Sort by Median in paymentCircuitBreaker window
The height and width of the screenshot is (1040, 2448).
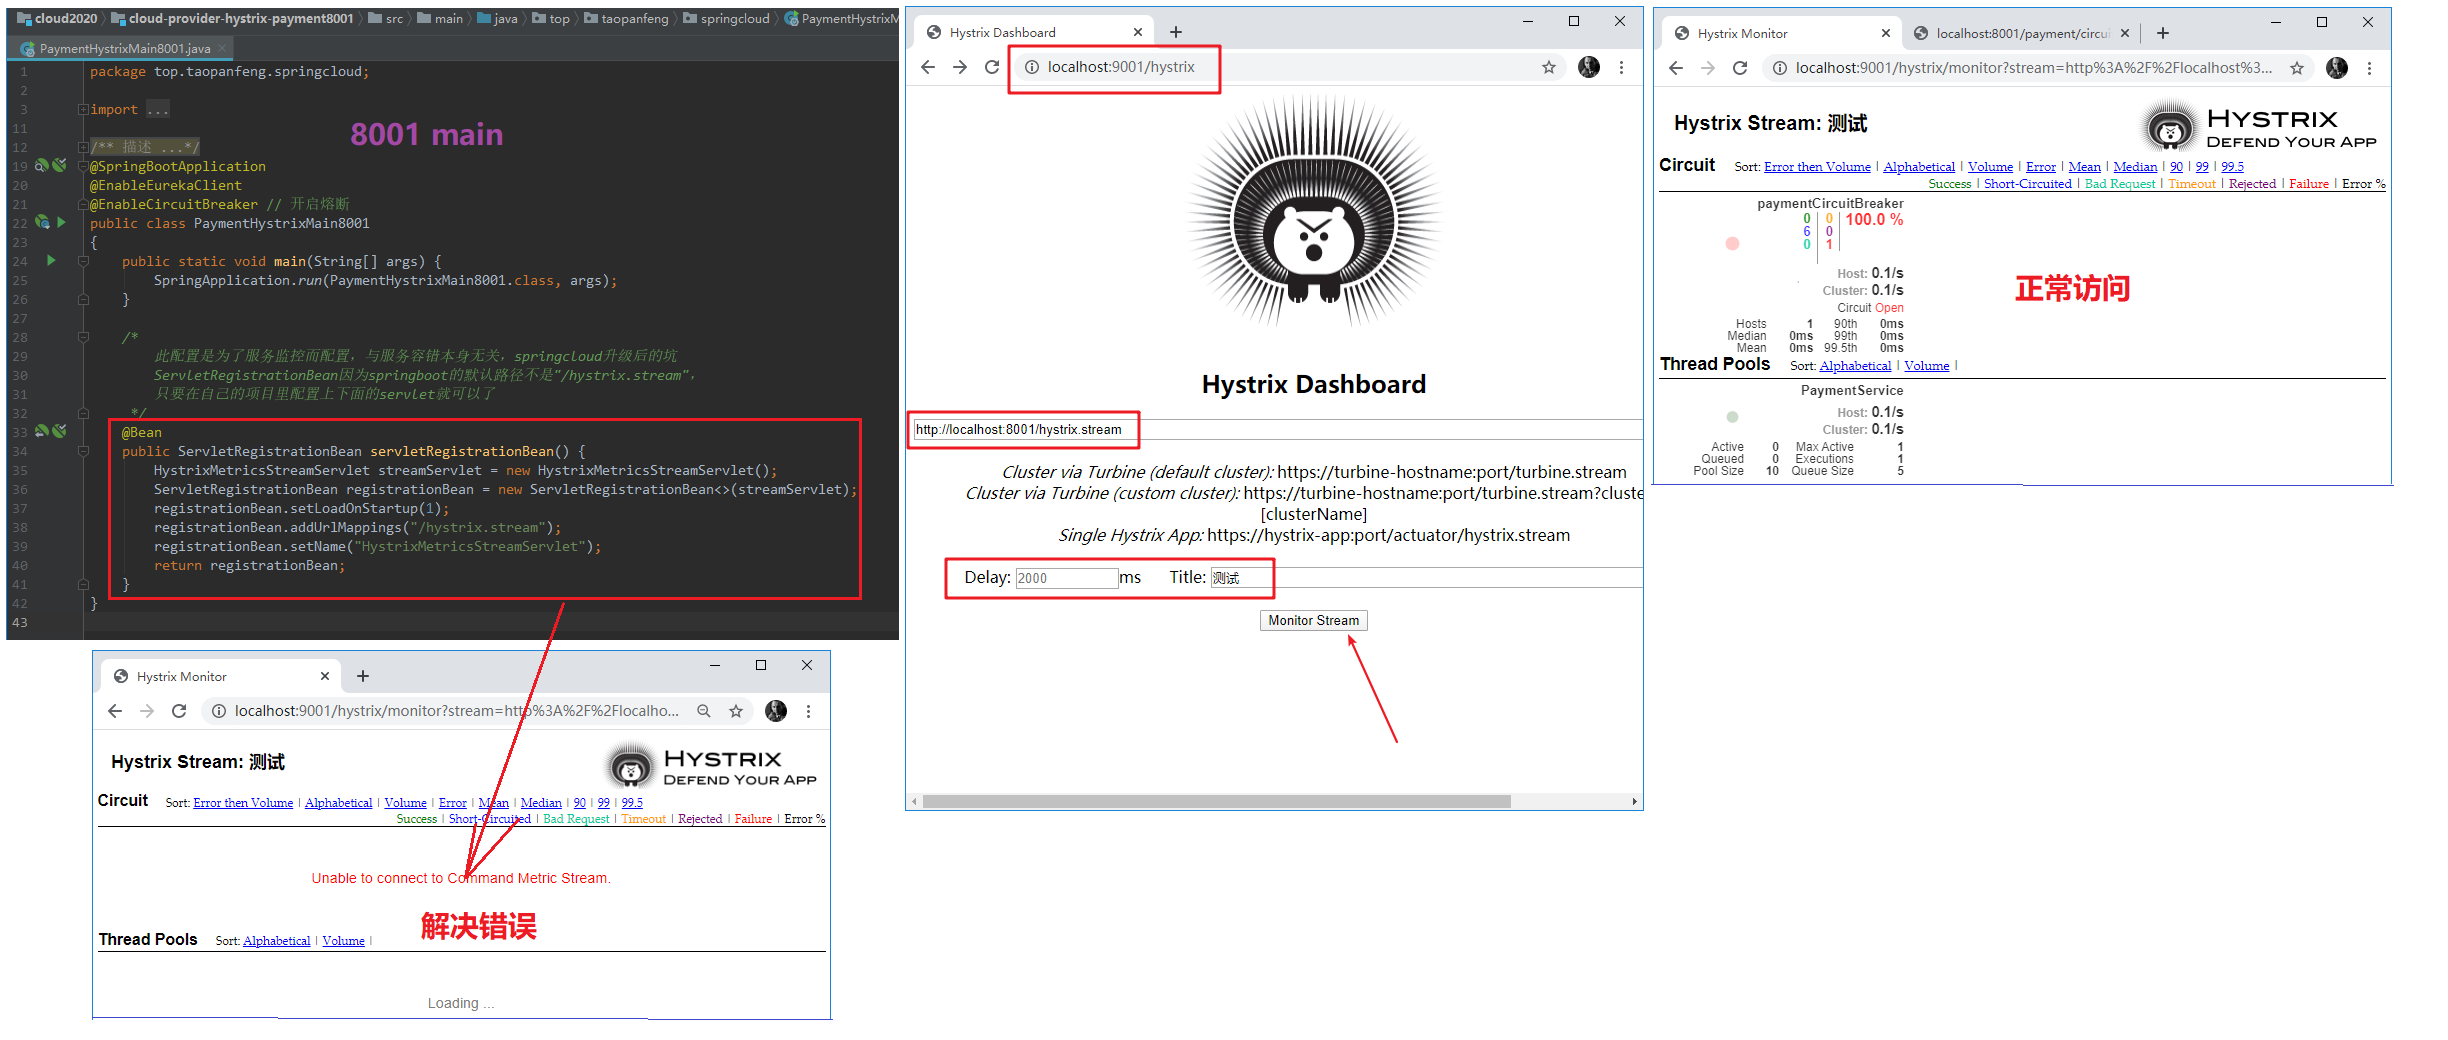click(2135, 167)
